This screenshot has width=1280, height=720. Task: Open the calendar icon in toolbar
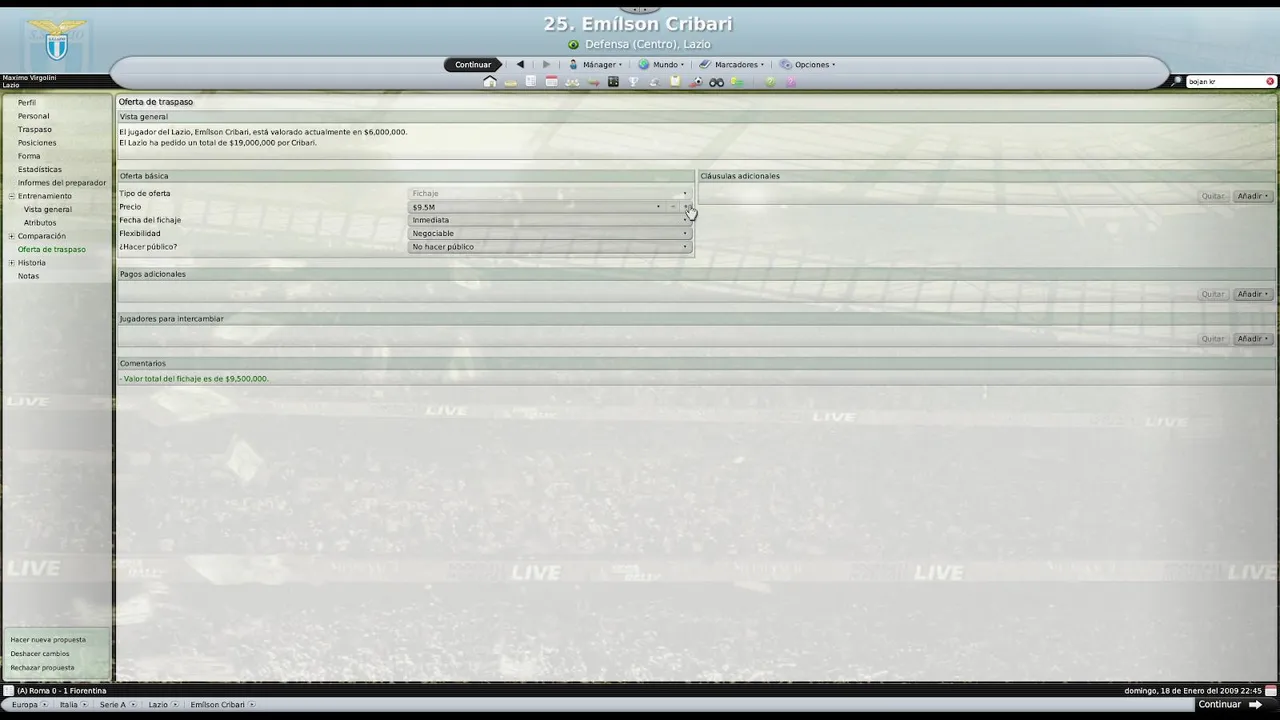point(551,82)
